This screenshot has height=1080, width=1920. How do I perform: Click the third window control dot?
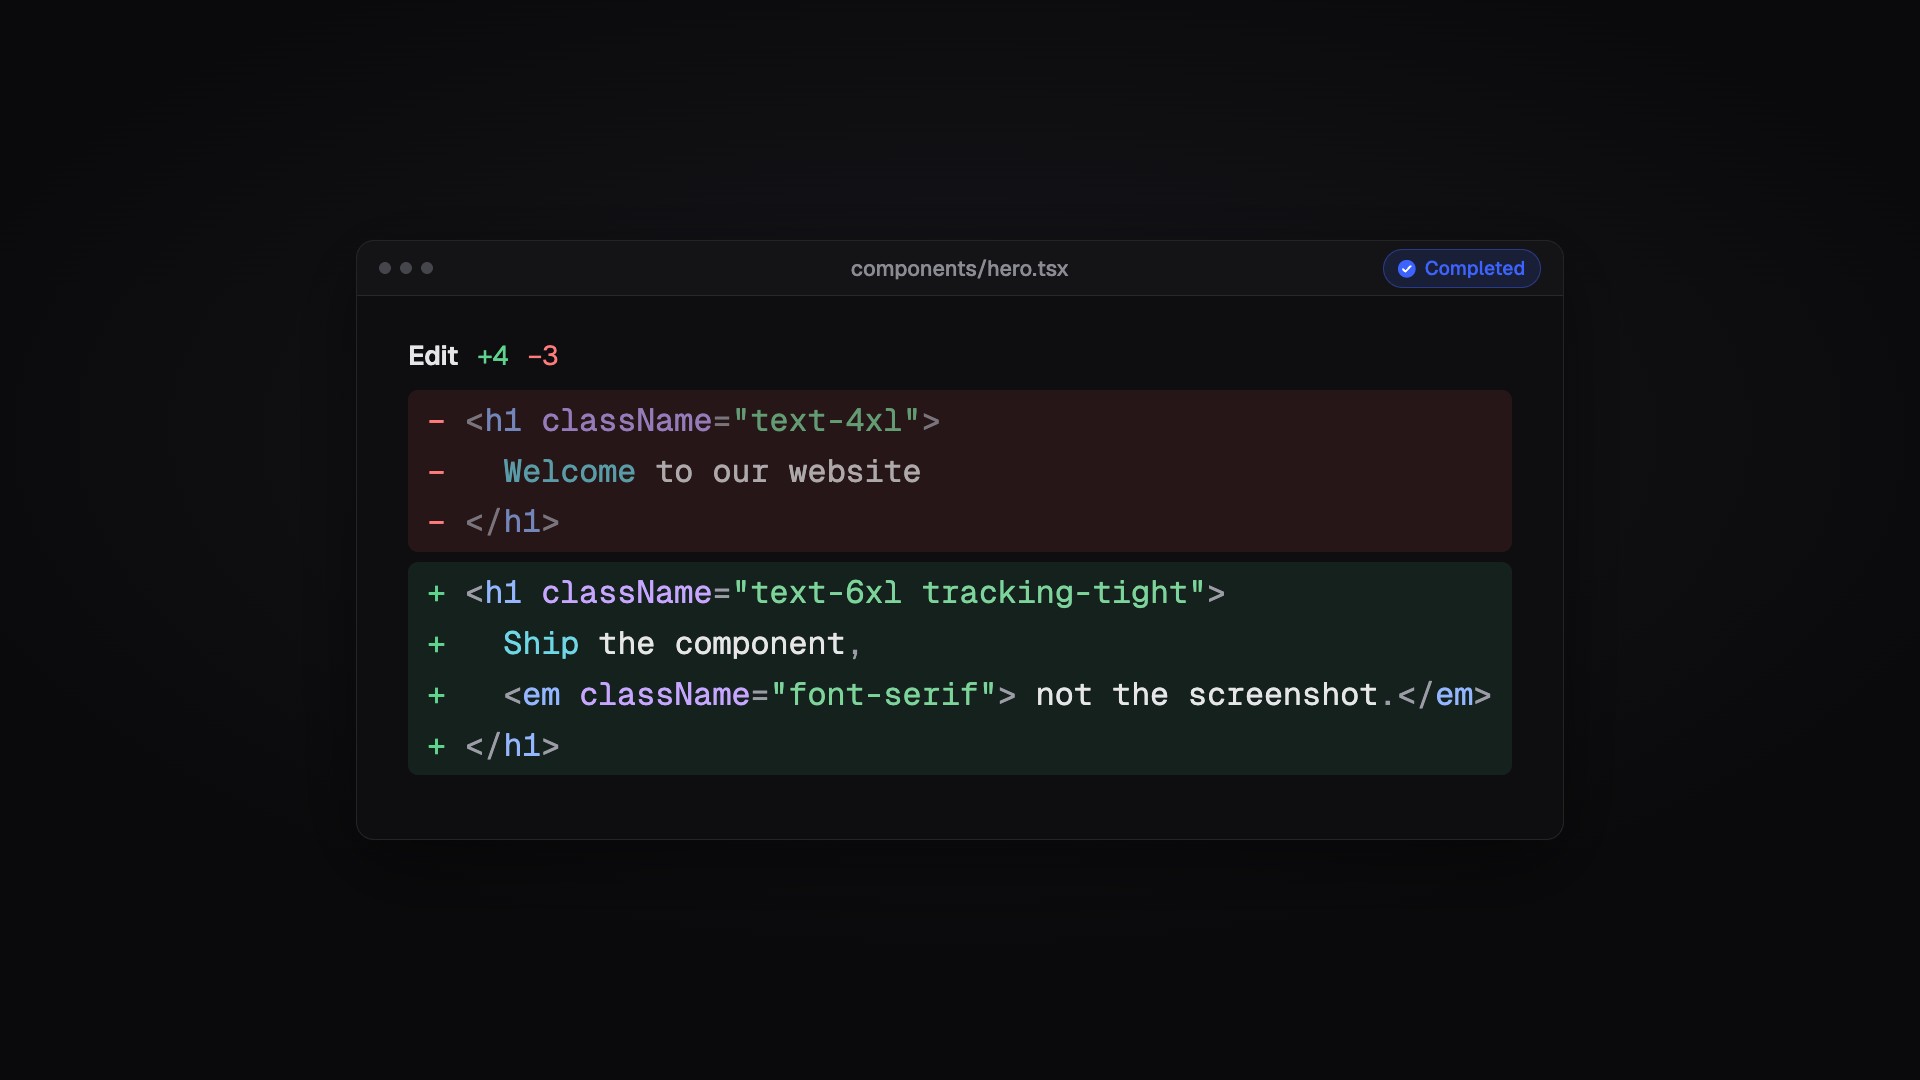pyautogui.click(x=427, y=268)
